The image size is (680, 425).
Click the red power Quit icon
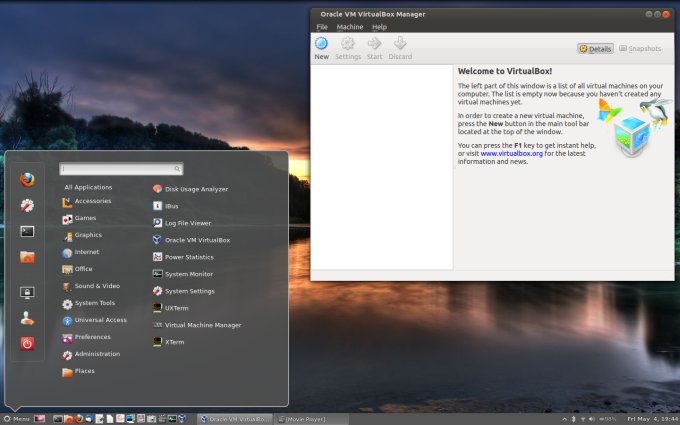pyautogui.click(x=27, y=343)
